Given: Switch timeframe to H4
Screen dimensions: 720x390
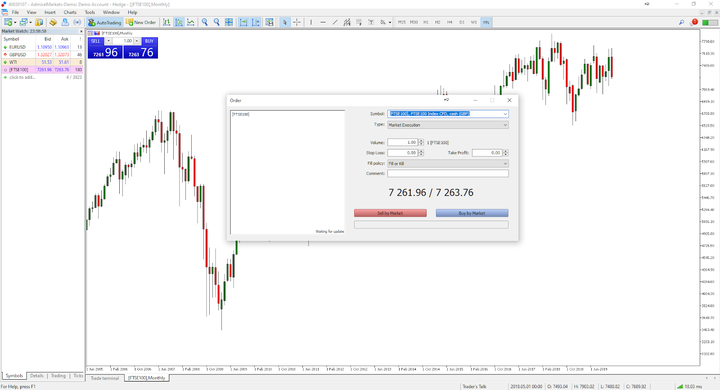Looking at the screenshot, I should [x=450, y=22].
